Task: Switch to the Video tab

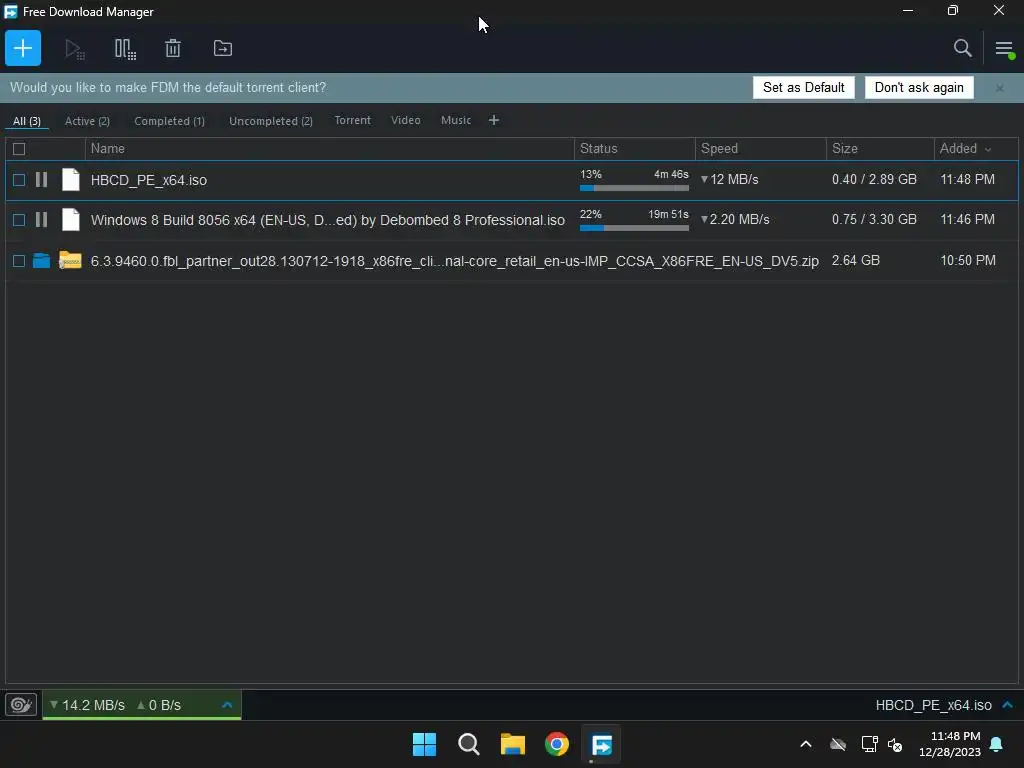Action: point(406,120)
